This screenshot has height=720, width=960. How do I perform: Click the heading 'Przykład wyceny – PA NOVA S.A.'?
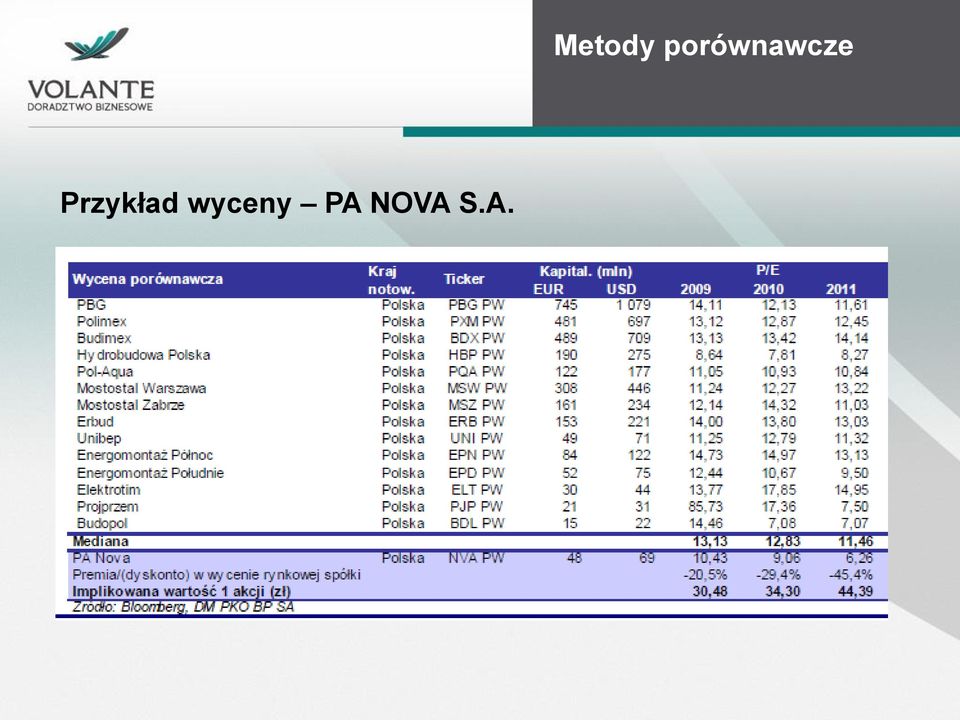tap(287, 203)
